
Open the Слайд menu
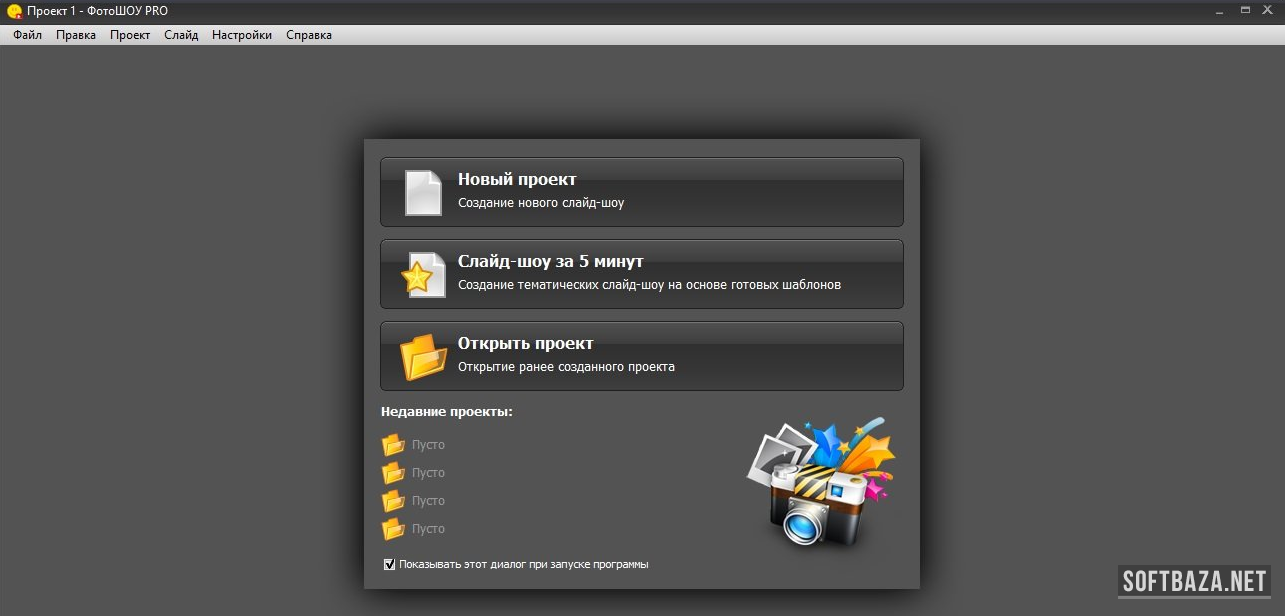(181, 35)
